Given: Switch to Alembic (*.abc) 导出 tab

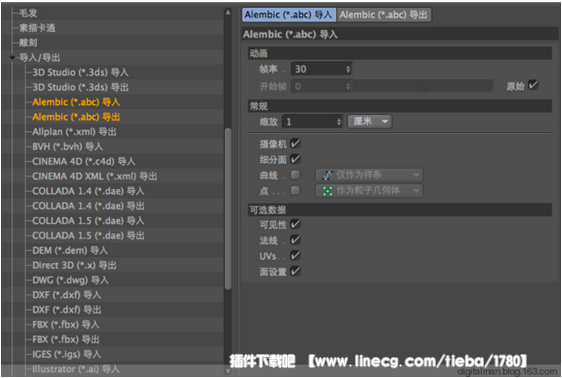Looking at the screenshot, I should pyautogui.click(x=384, y=15).
